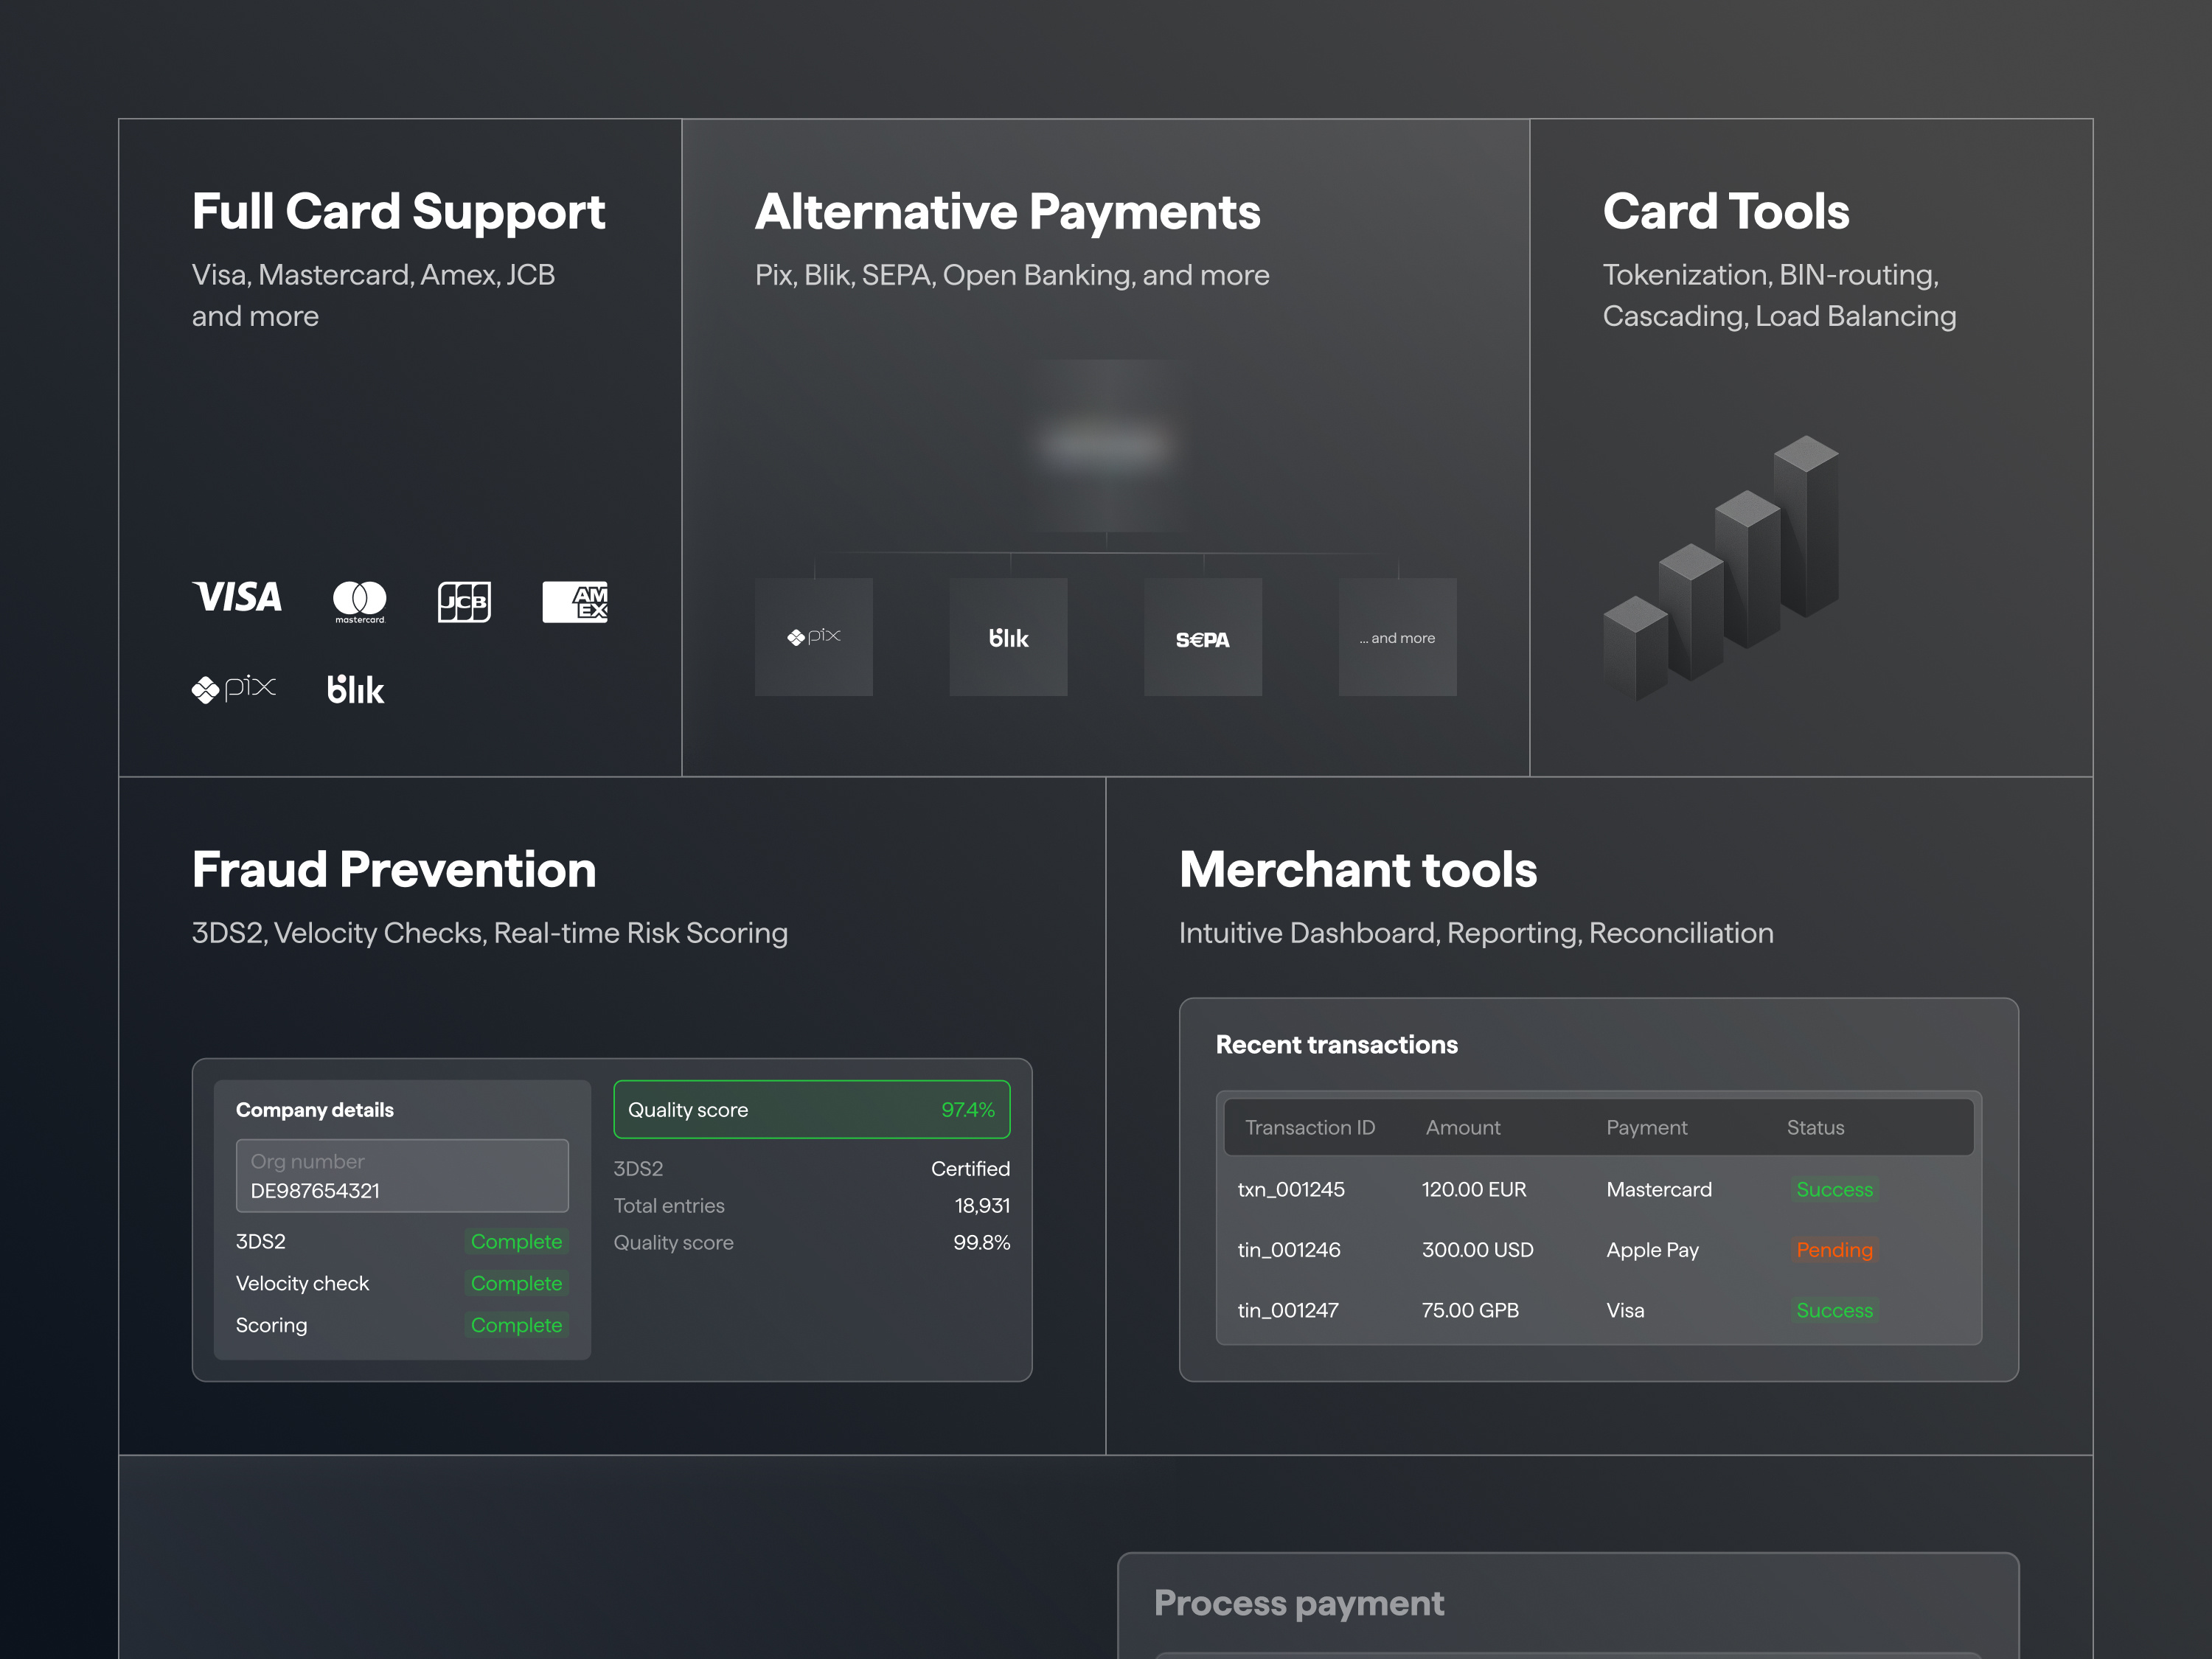The image size is (2212, 1659).
Task: Click Blik logo under Full Card Support
Action: click(x=355, y=689)
